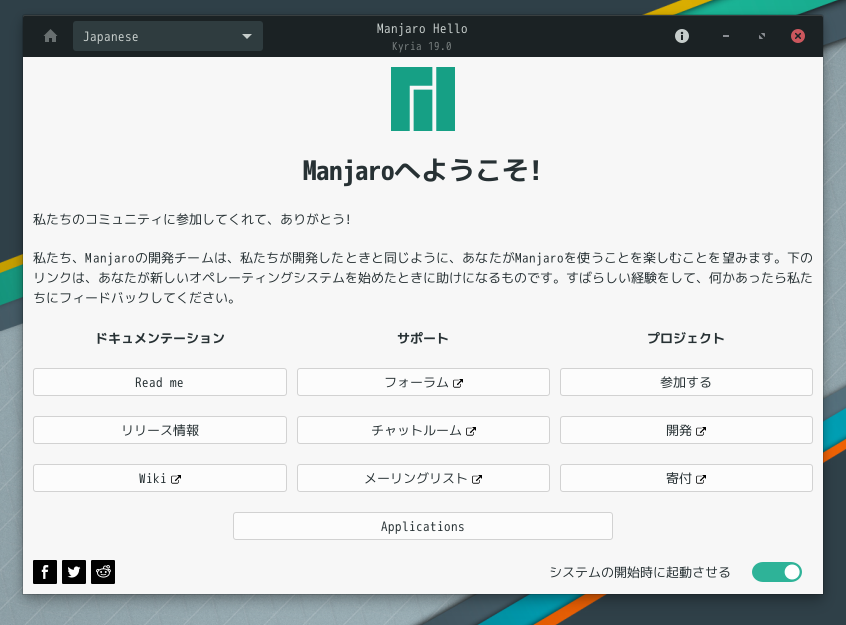This screenshot has width=846, height=625.
Task: Toggle the システムの開始時に起動させる autostart switch
Action: pyautogui.click(x=777, y=572)
